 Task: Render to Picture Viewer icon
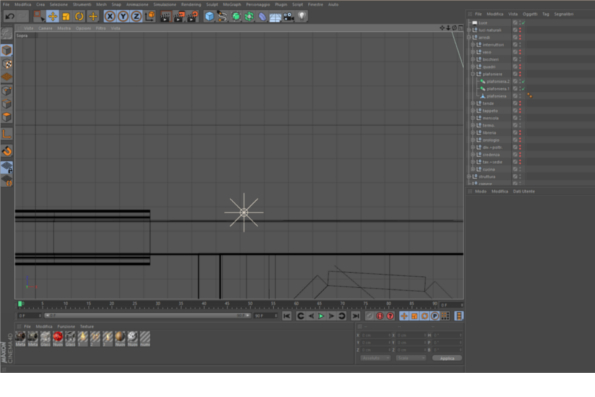pos(179,16)
